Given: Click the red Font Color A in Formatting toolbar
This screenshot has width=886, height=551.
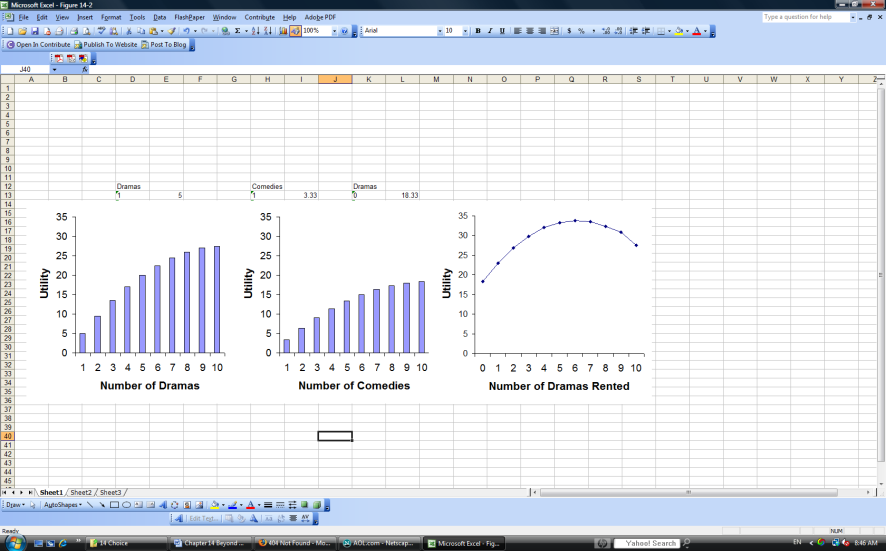Looking at the screenshot, I should pyautogui.click(x=697, y=31).
